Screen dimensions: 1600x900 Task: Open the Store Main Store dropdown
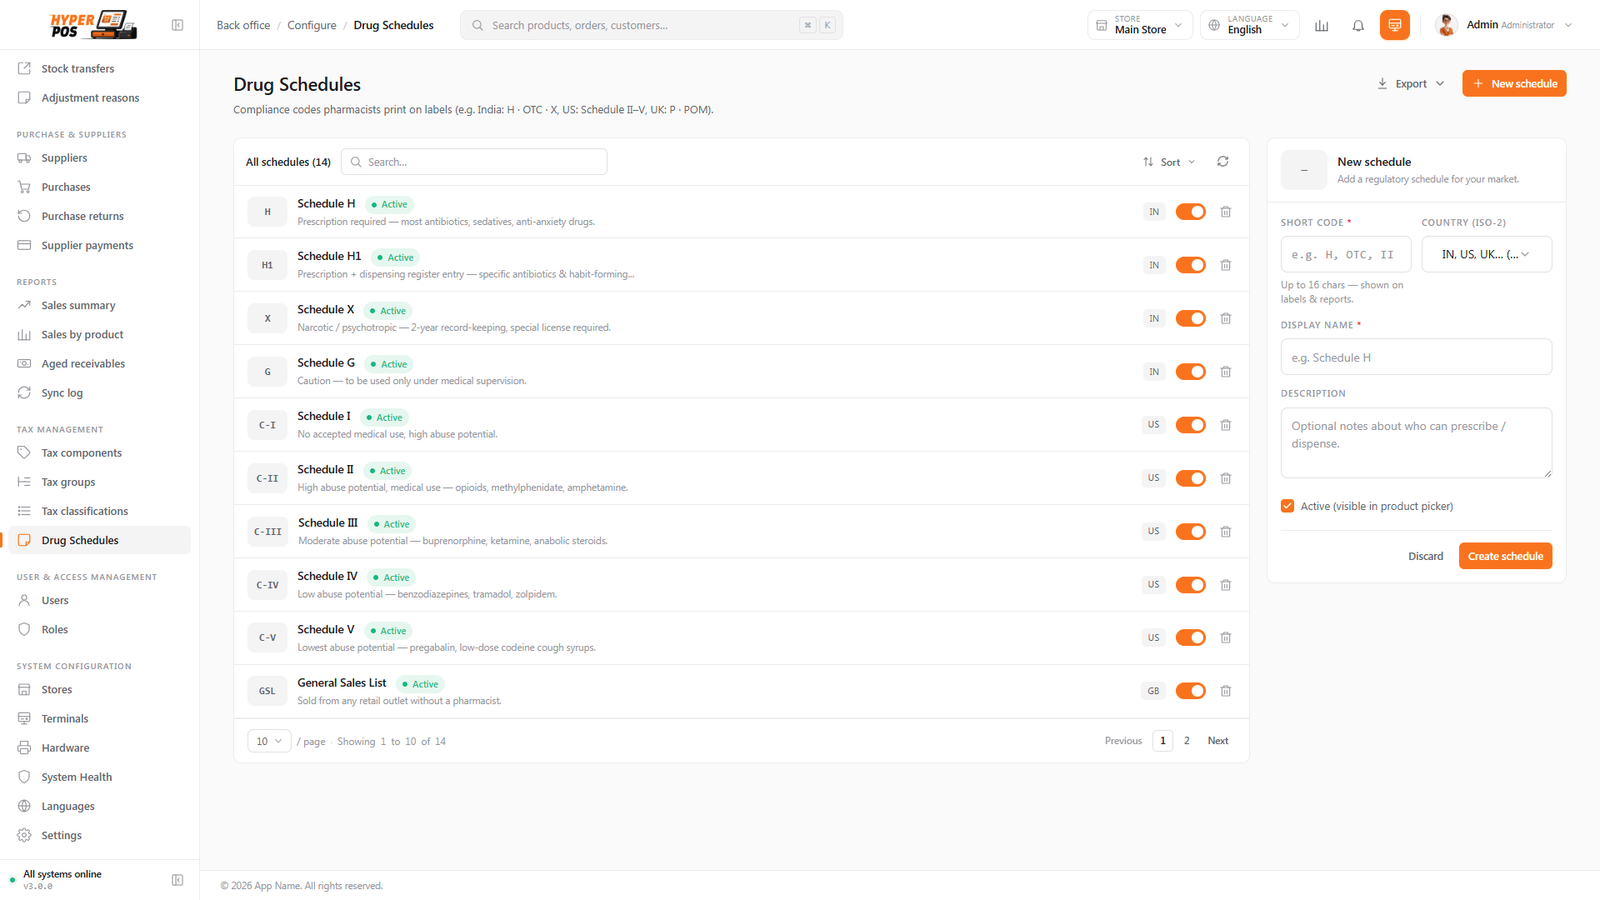click(x=1139, y=25)
